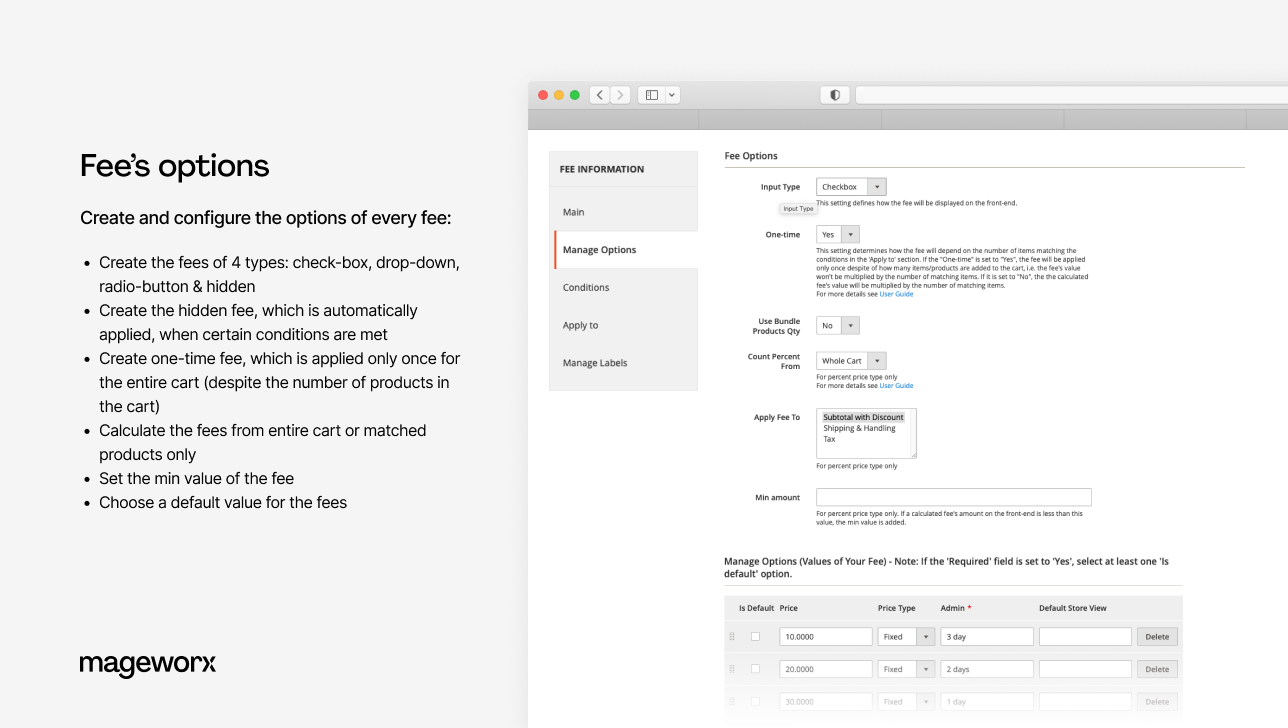Image resolution: width=1288 pixels, height=728 pixels.
Task: Click the Mageworx logo
Action: (x=148, y=664)
